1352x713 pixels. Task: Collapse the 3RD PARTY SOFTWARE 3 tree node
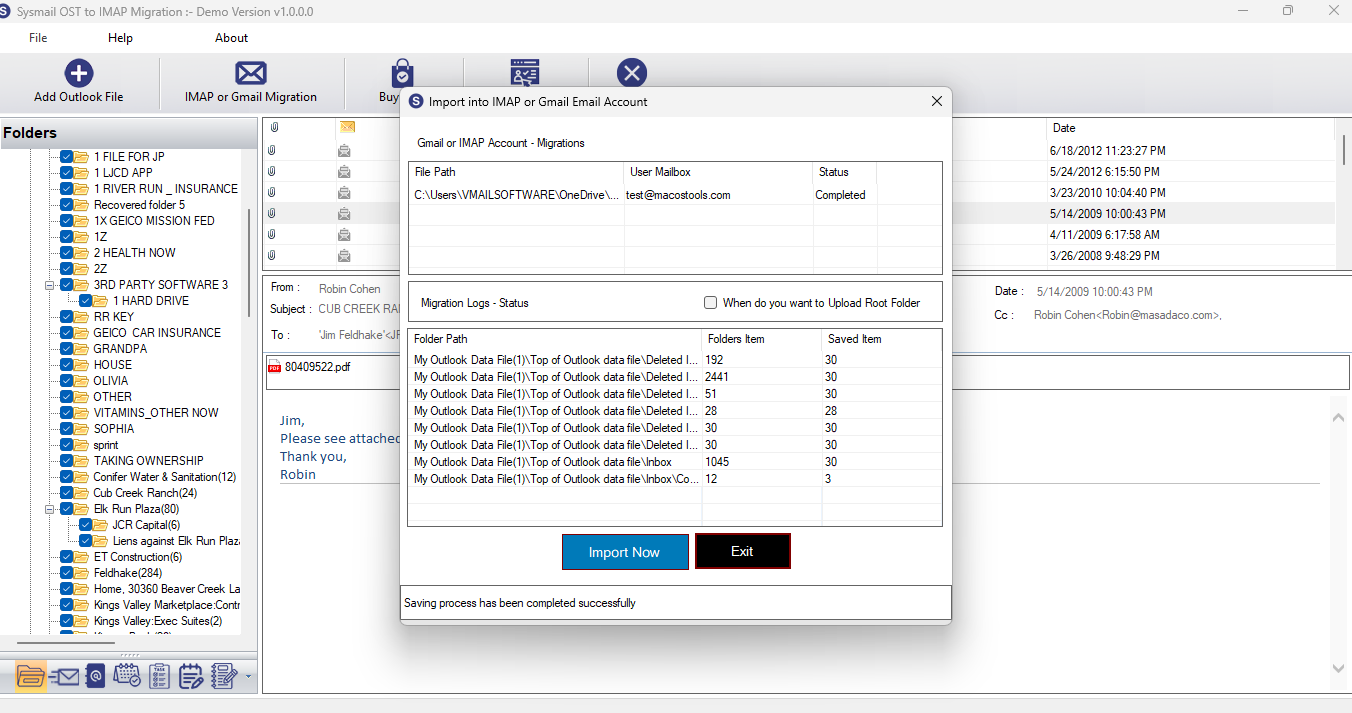(49, 285)
